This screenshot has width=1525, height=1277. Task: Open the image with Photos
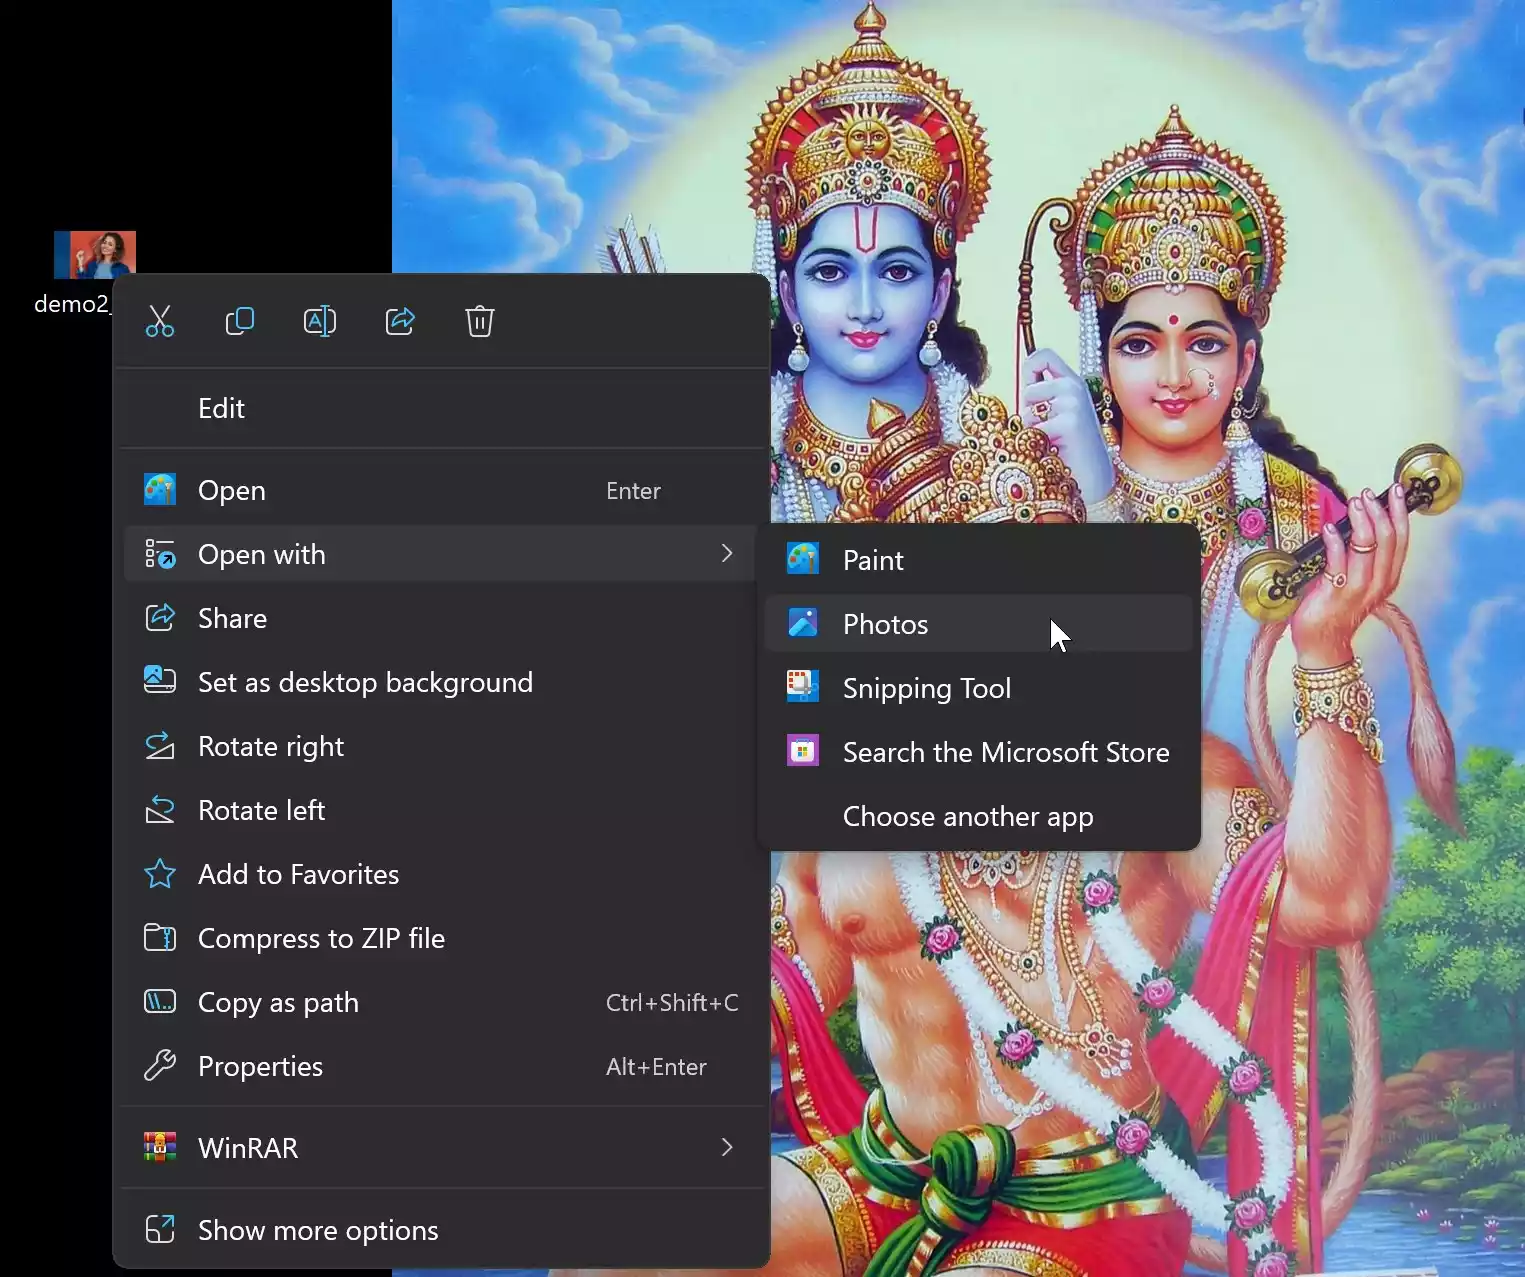coord(979,624)
